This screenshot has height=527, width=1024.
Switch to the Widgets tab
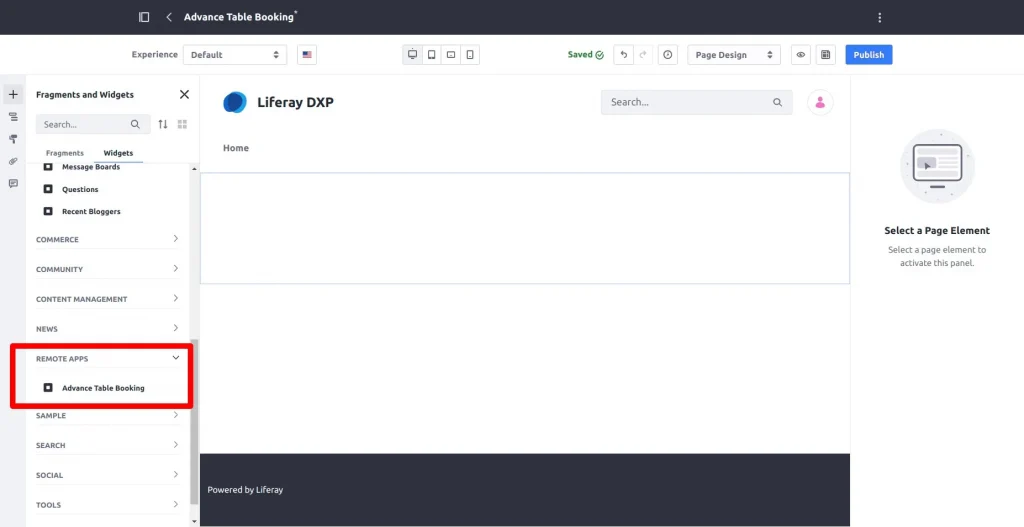point(118,153)
